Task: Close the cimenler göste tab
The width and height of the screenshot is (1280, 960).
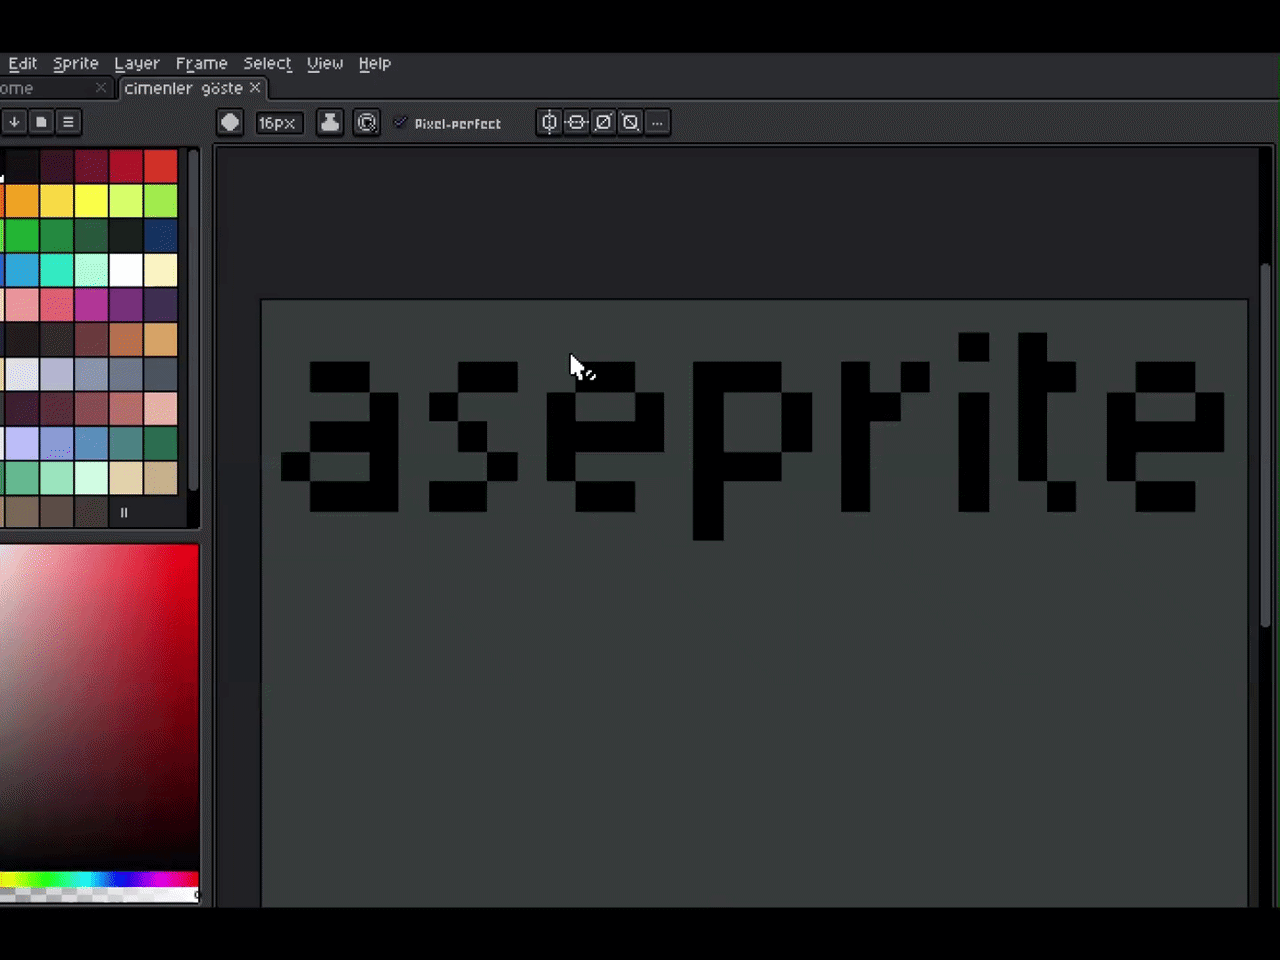Action: click(255, 88)
